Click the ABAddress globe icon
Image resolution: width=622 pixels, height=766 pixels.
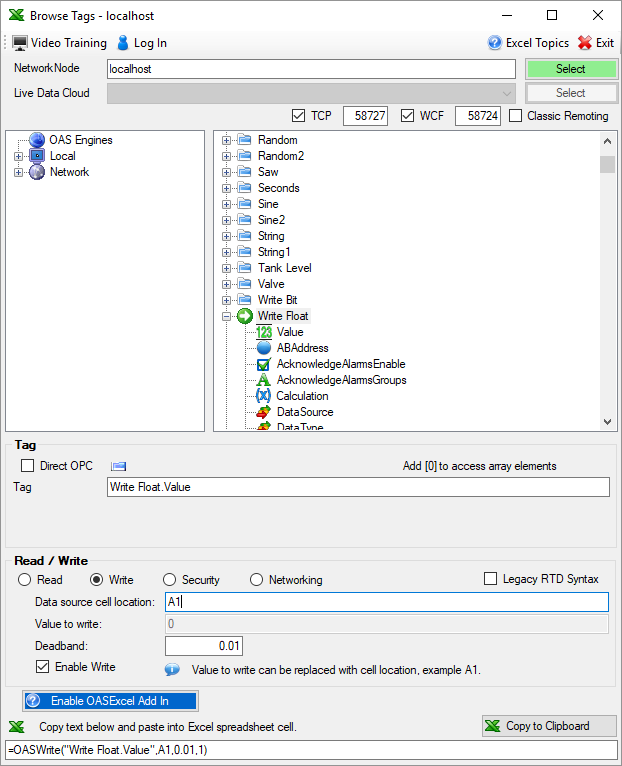264,348
